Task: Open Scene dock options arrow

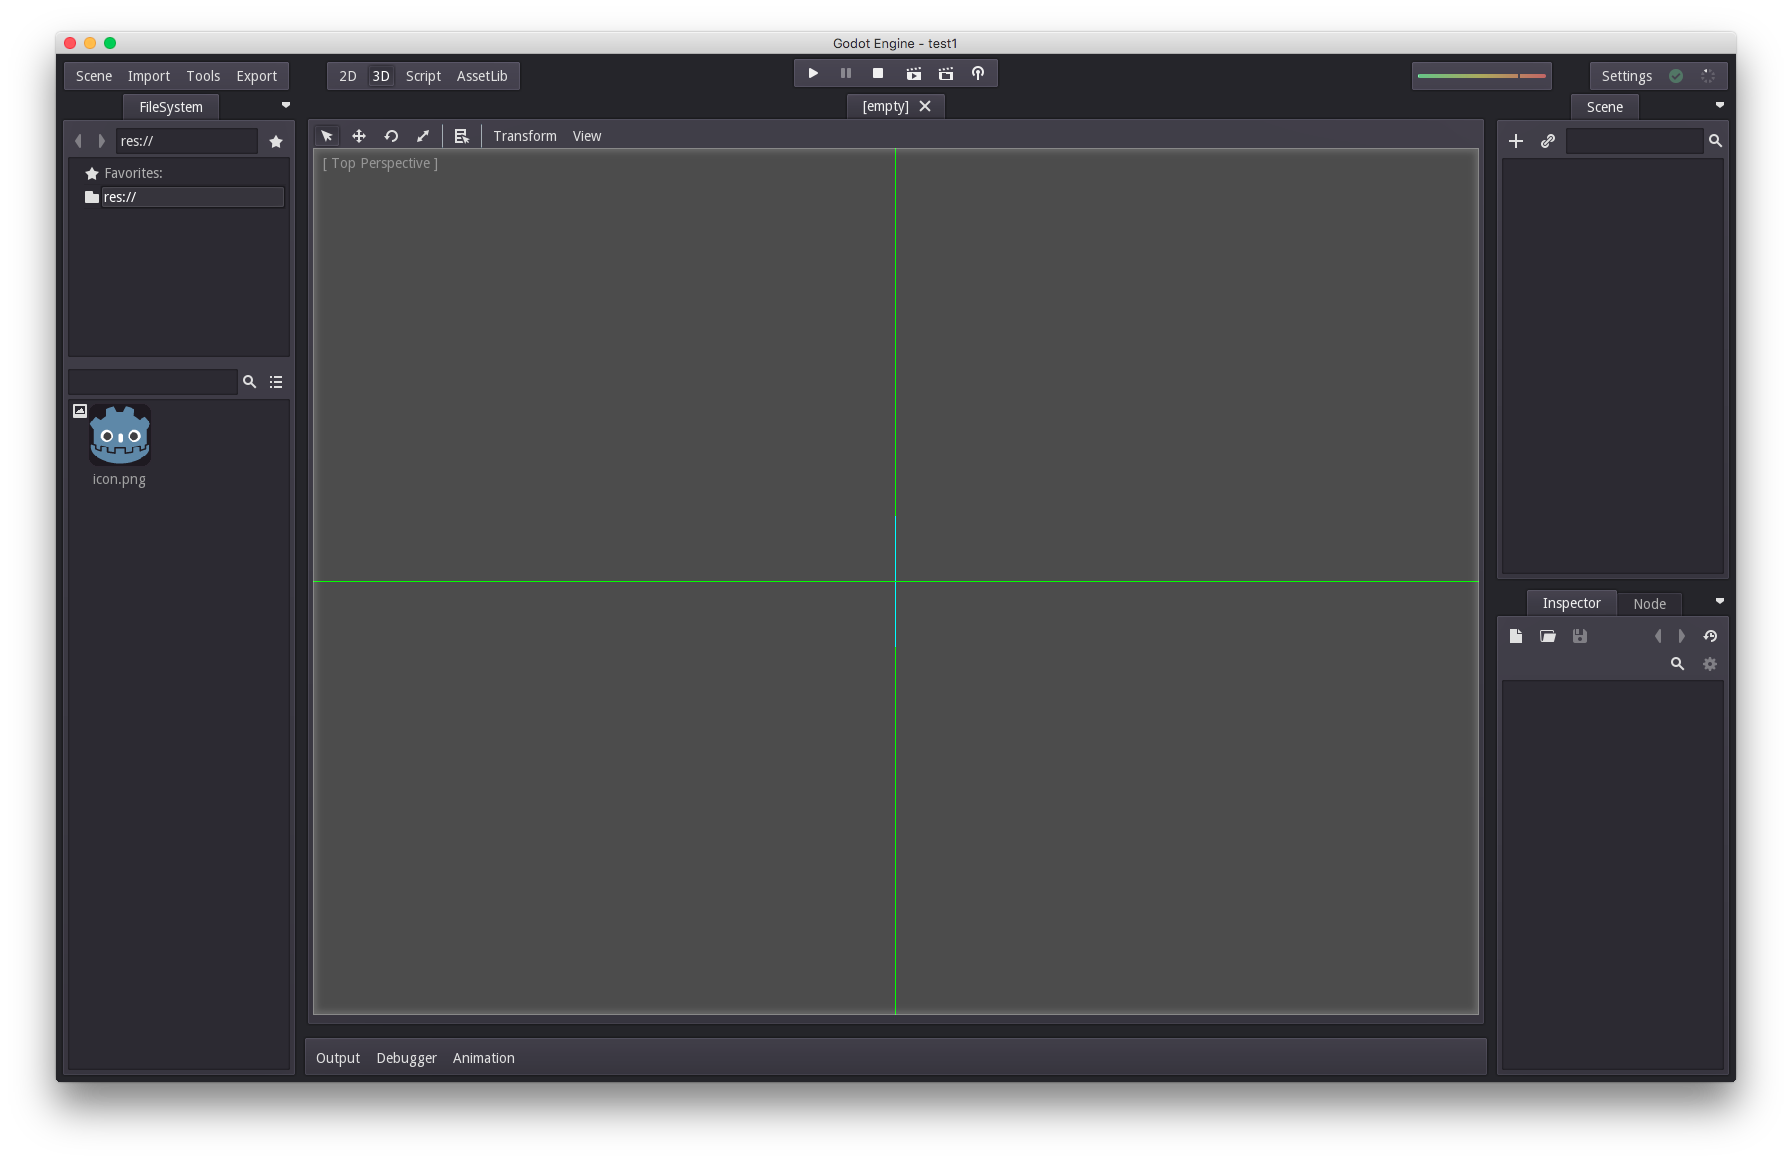Action: pos(1720,105)
